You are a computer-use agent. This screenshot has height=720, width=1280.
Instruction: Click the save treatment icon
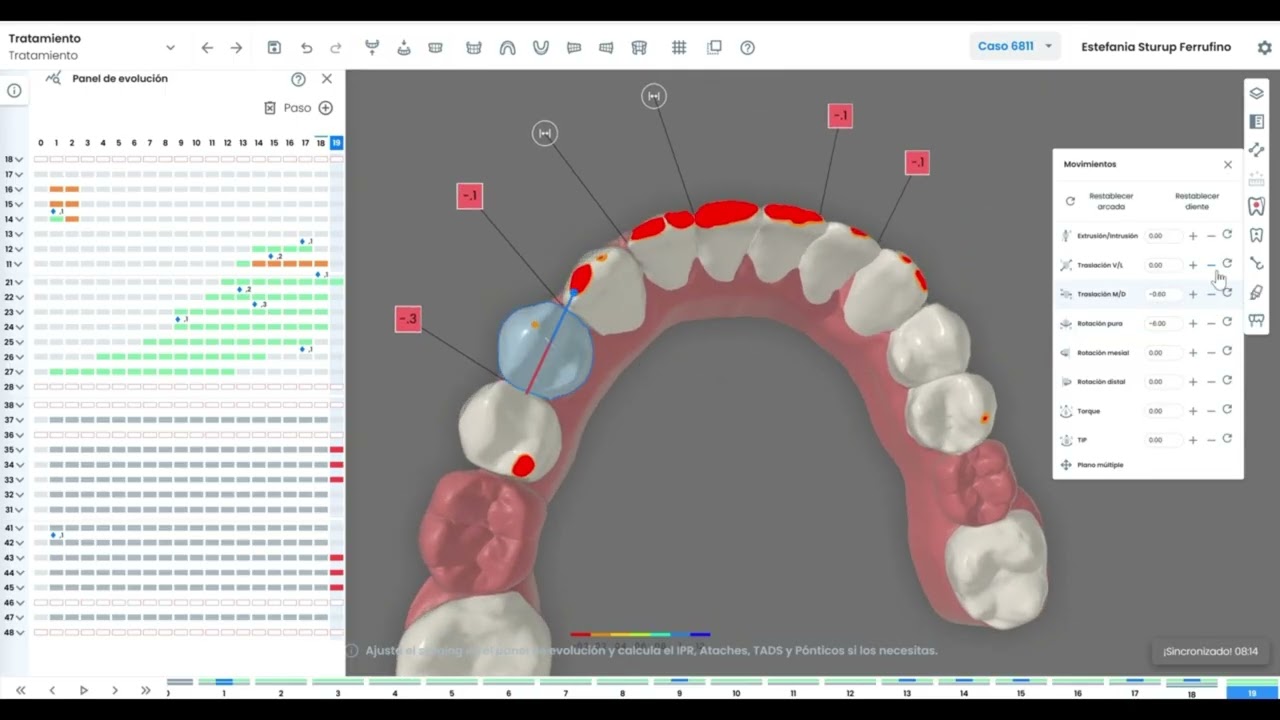(x=275, y=47)
